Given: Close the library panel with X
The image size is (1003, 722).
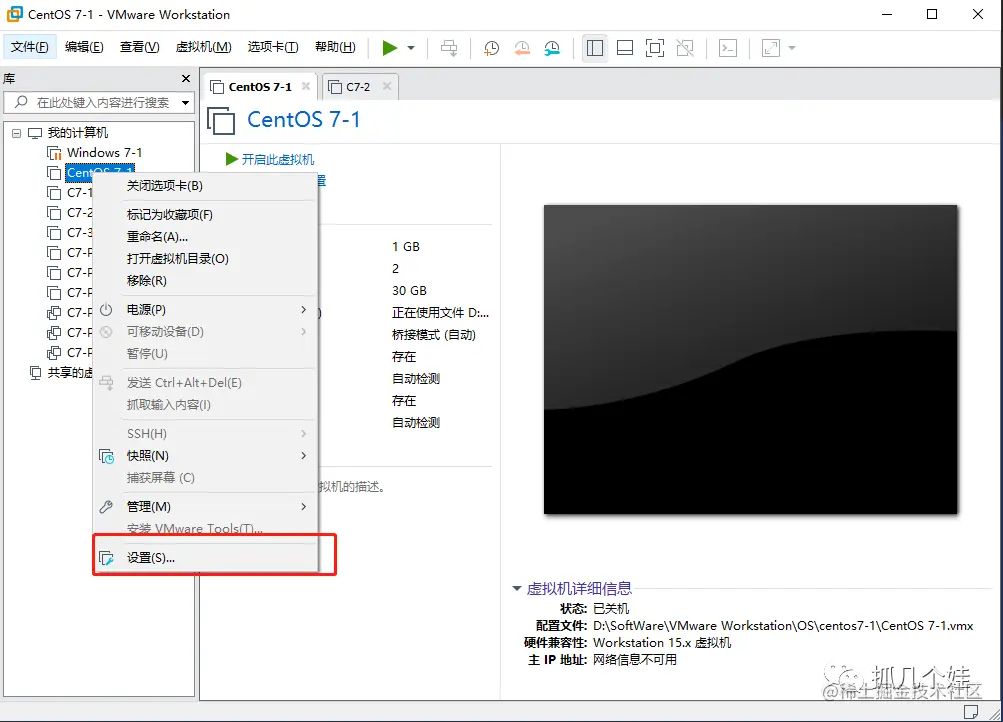Looking at the screenshot, I should tap(186, 79).
